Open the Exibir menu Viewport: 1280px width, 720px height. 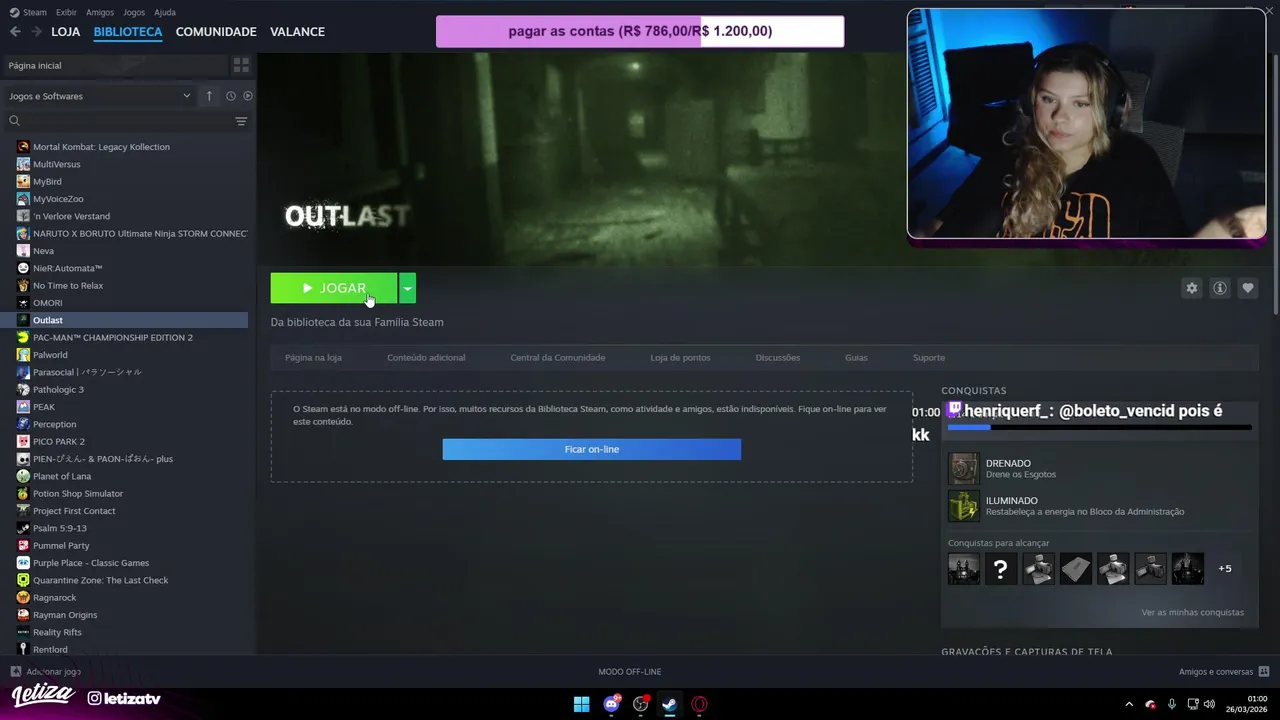(x=66, y=12)
